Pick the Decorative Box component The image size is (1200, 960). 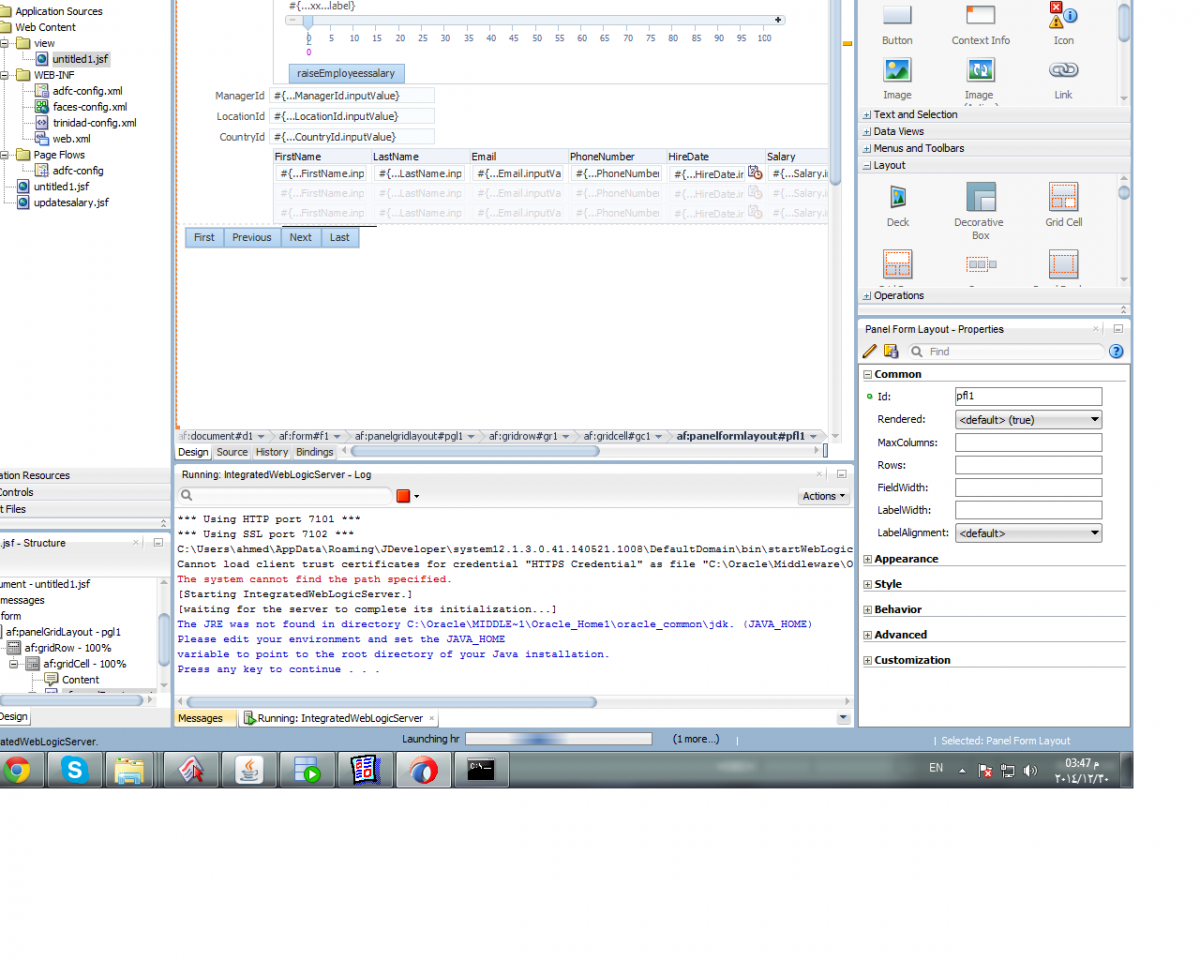tap(980, 198)
